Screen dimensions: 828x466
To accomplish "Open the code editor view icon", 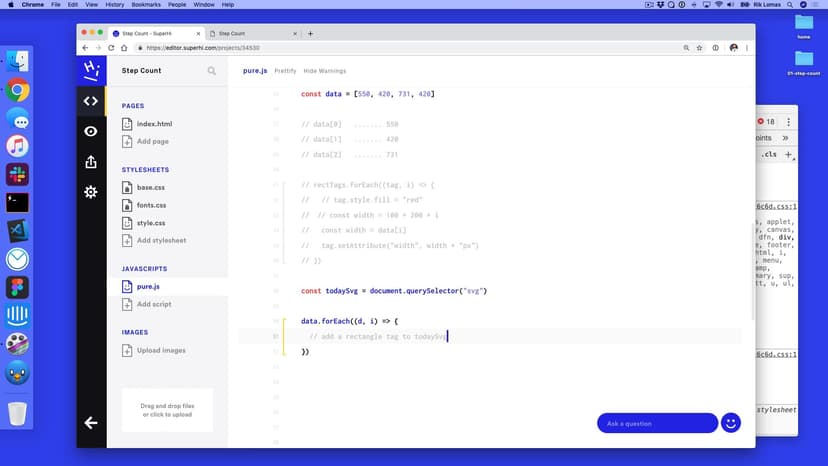I will click(x=91, y=101).
